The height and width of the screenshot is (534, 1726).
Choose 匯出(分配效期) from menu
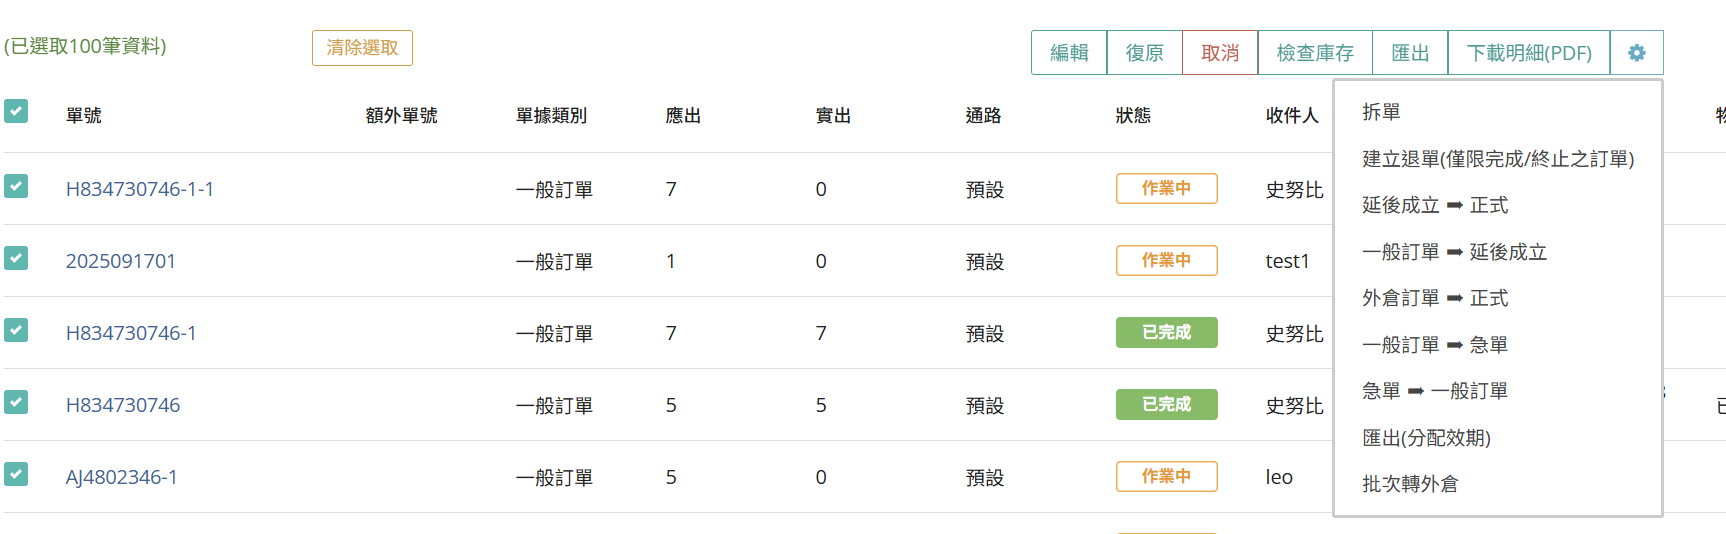1425,438
